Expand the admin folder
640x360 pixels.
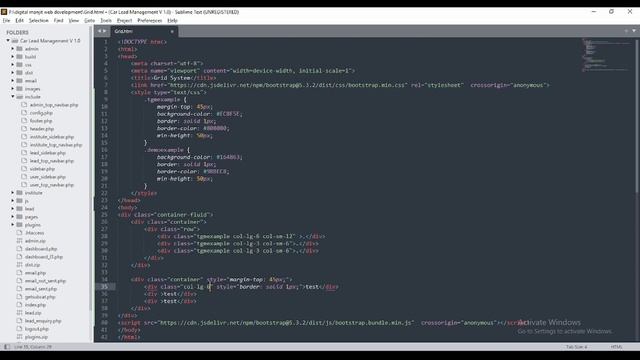point(13,49)
